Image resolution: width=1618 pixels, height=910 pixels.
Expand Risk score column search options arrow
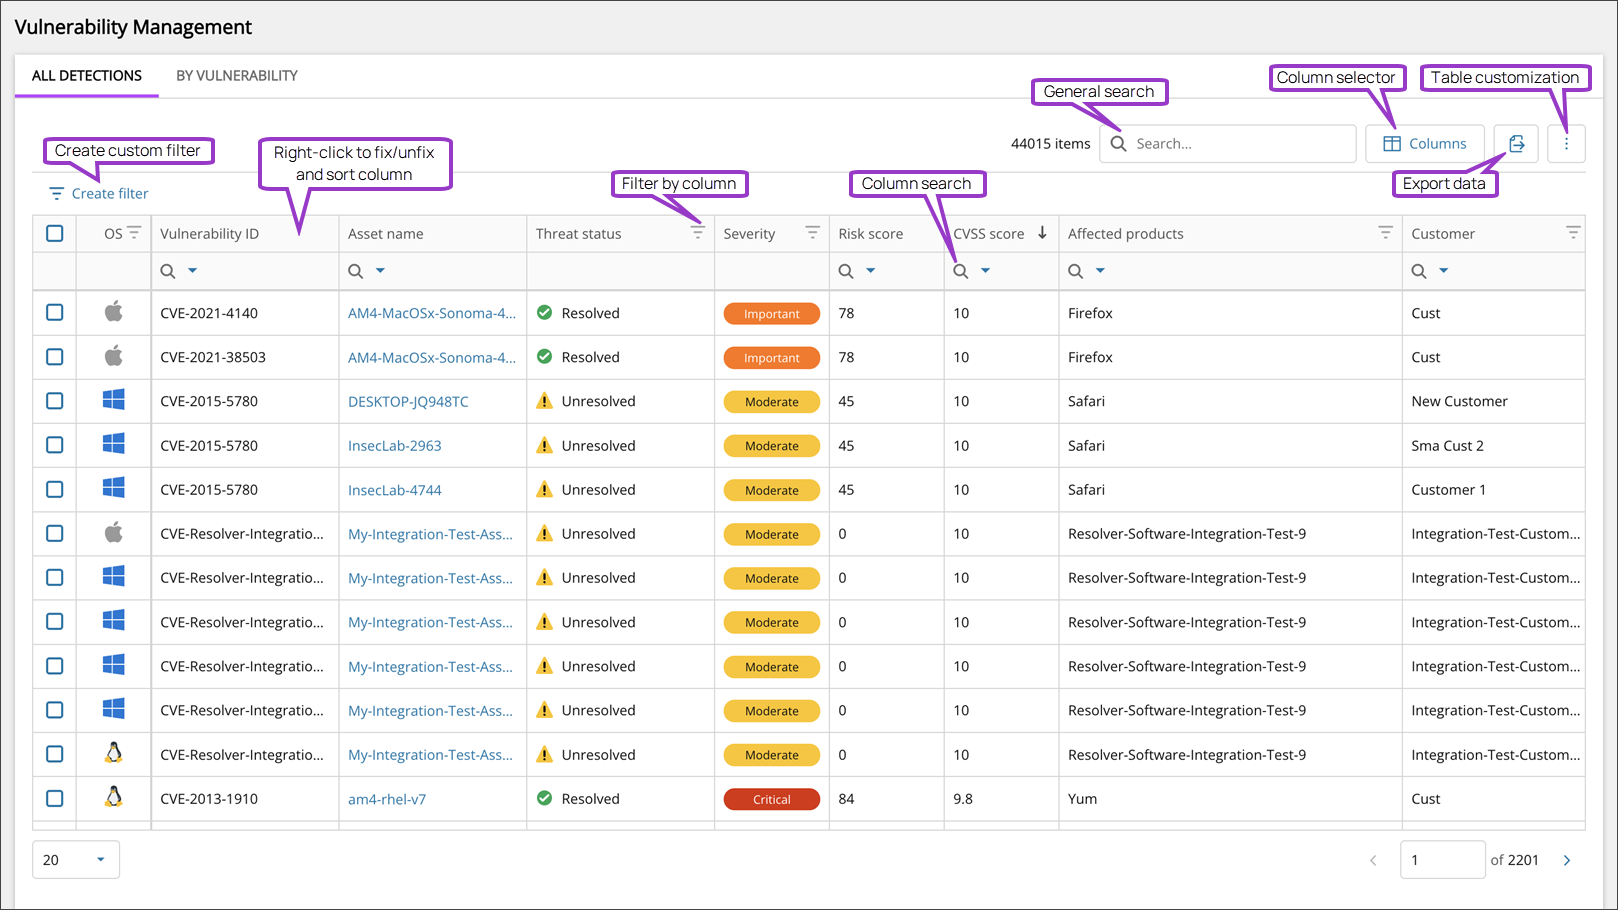coord(871,271)
